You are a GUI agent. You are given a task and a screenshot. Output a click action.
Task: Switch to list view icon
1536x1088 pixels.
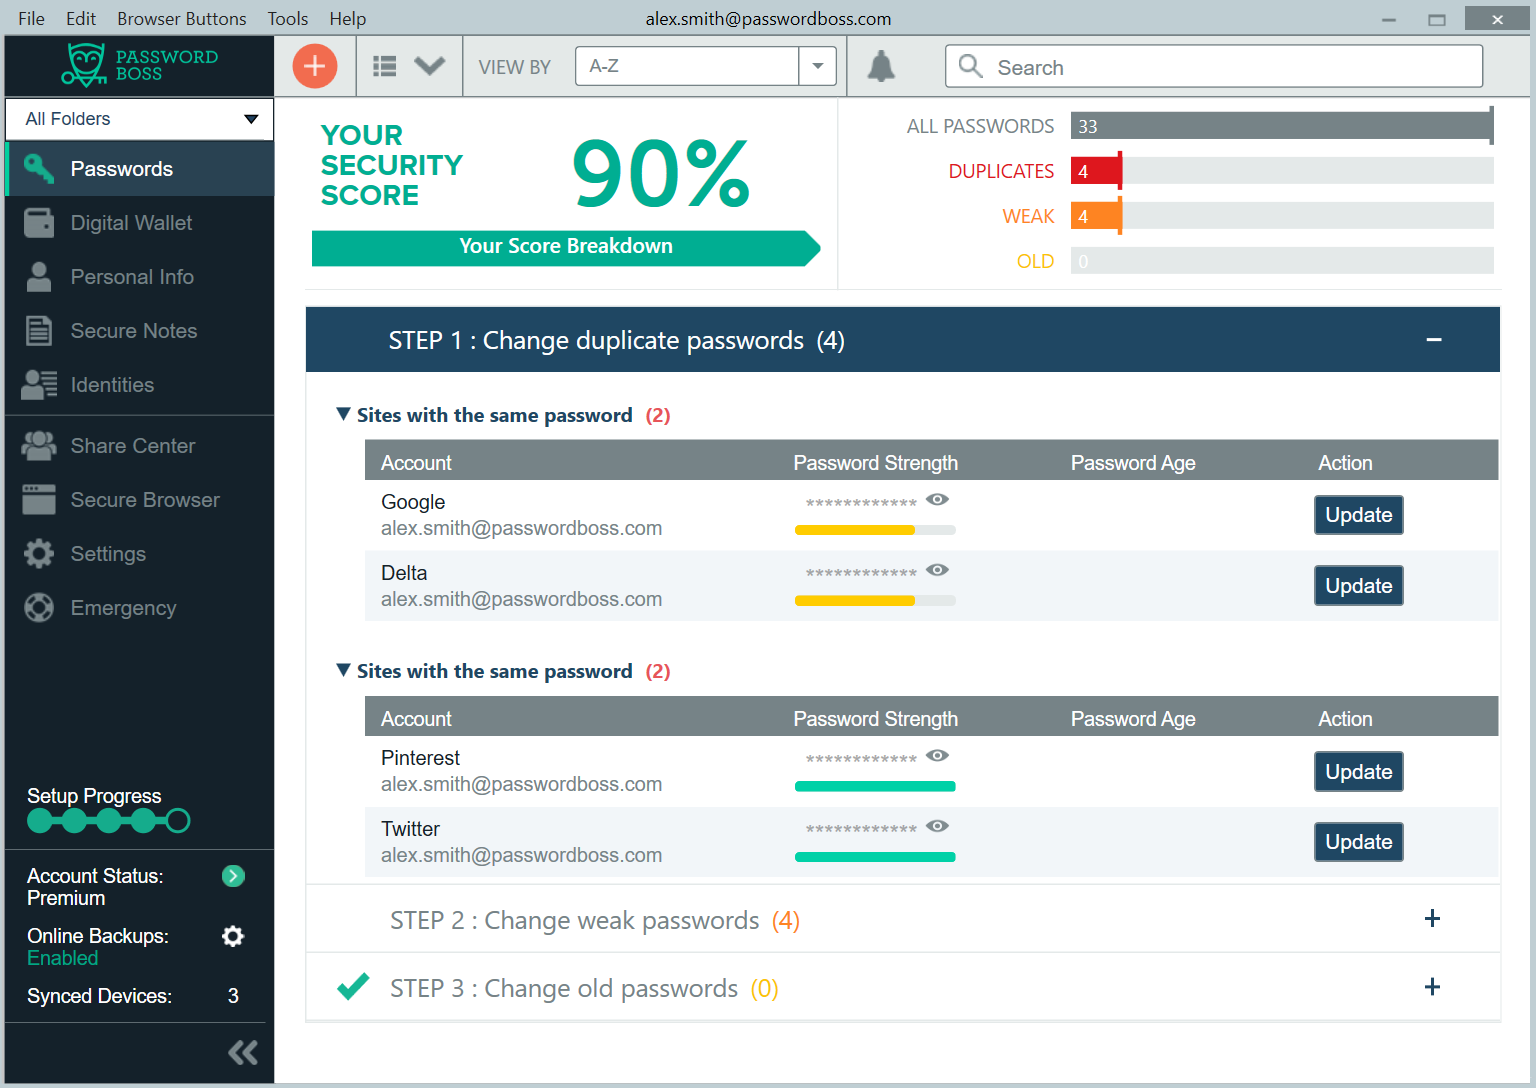click(x=385, y=67)
